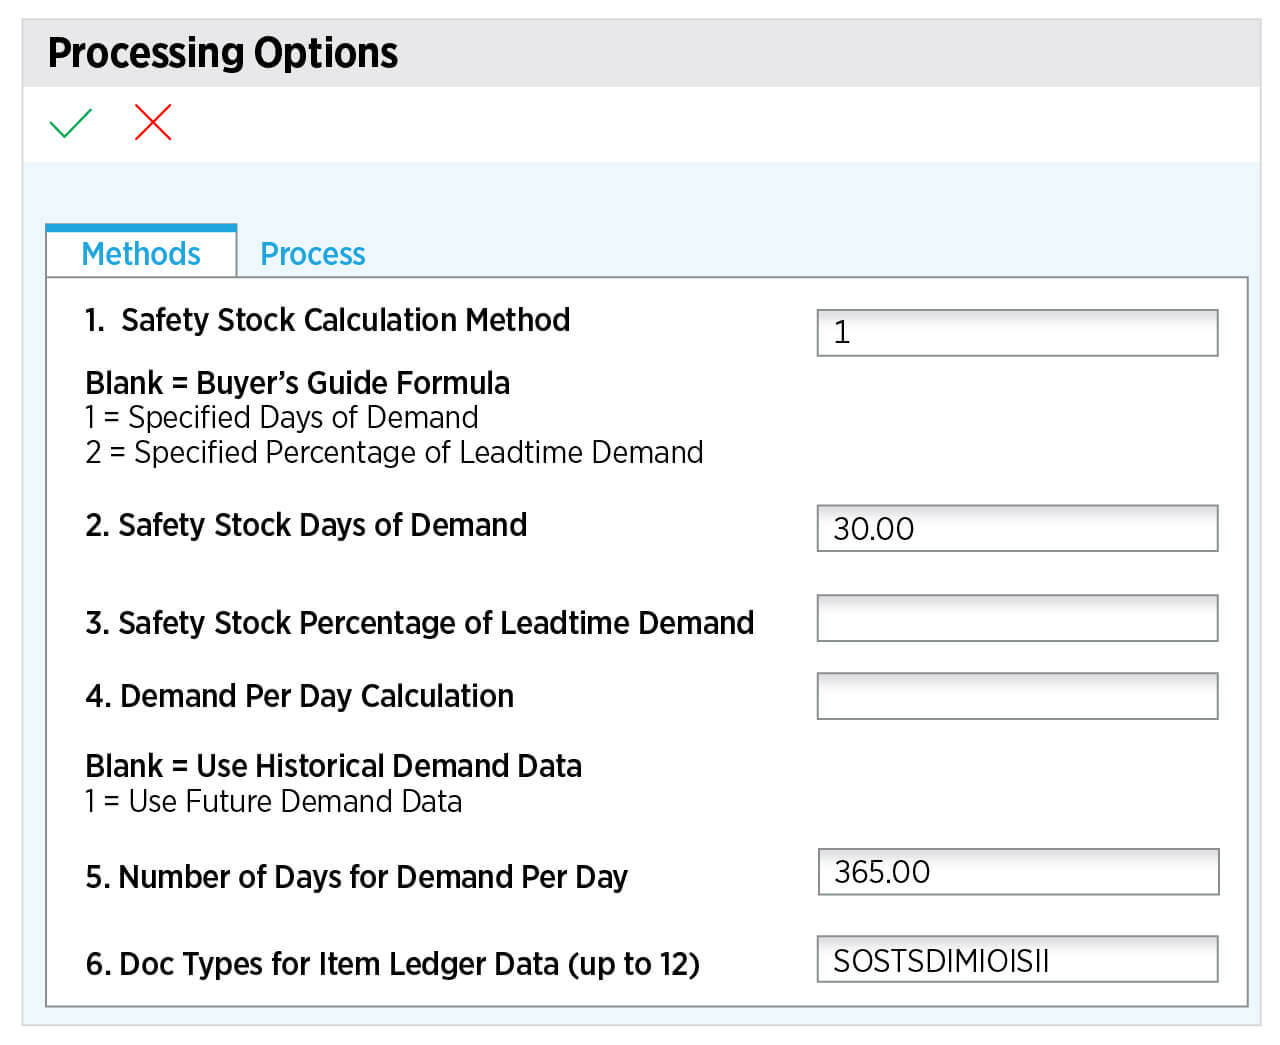Screen dimensions: 1280x1045
Task: Click the '5. Number of Days' label text
Action: pyautogui.click(x=356, y=877)
